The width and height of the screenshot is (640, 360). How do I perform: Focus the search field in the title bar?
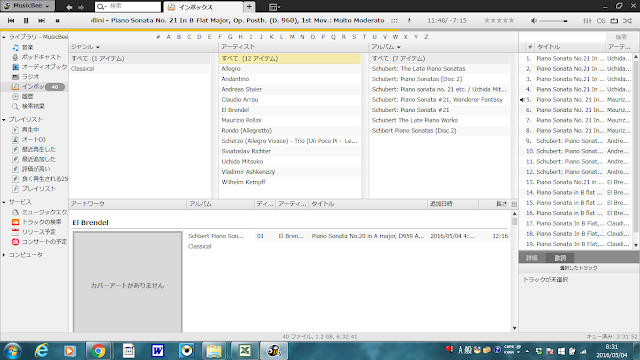tap(128, 7)
